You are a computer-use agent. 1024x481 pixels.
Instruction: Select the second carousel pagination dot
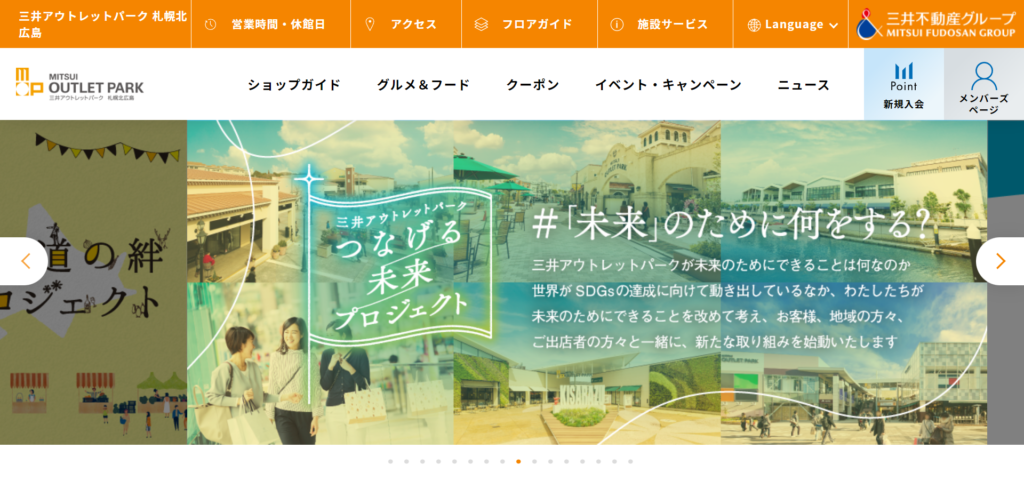[406, 461]
